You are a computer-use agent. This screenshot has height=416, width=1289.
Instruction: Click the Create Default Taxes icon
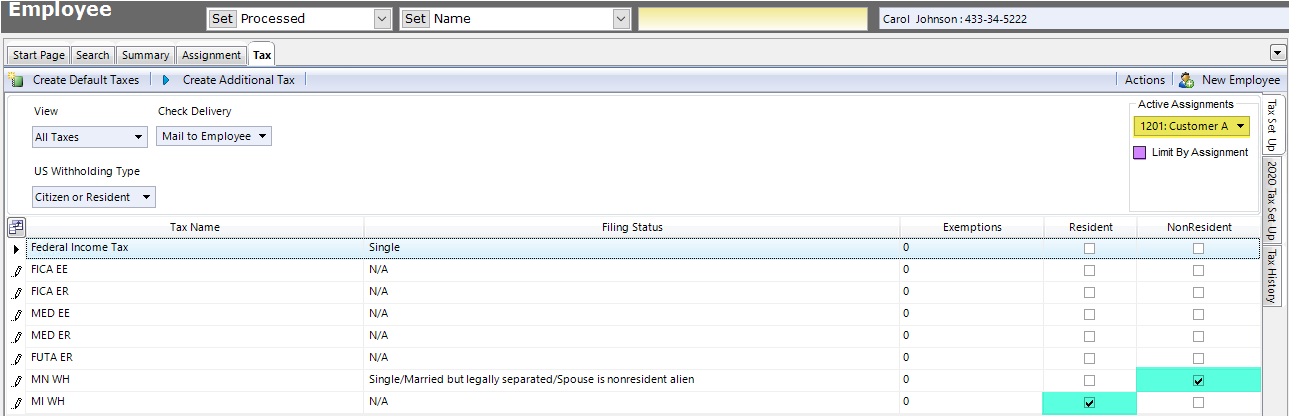(16, 80)
